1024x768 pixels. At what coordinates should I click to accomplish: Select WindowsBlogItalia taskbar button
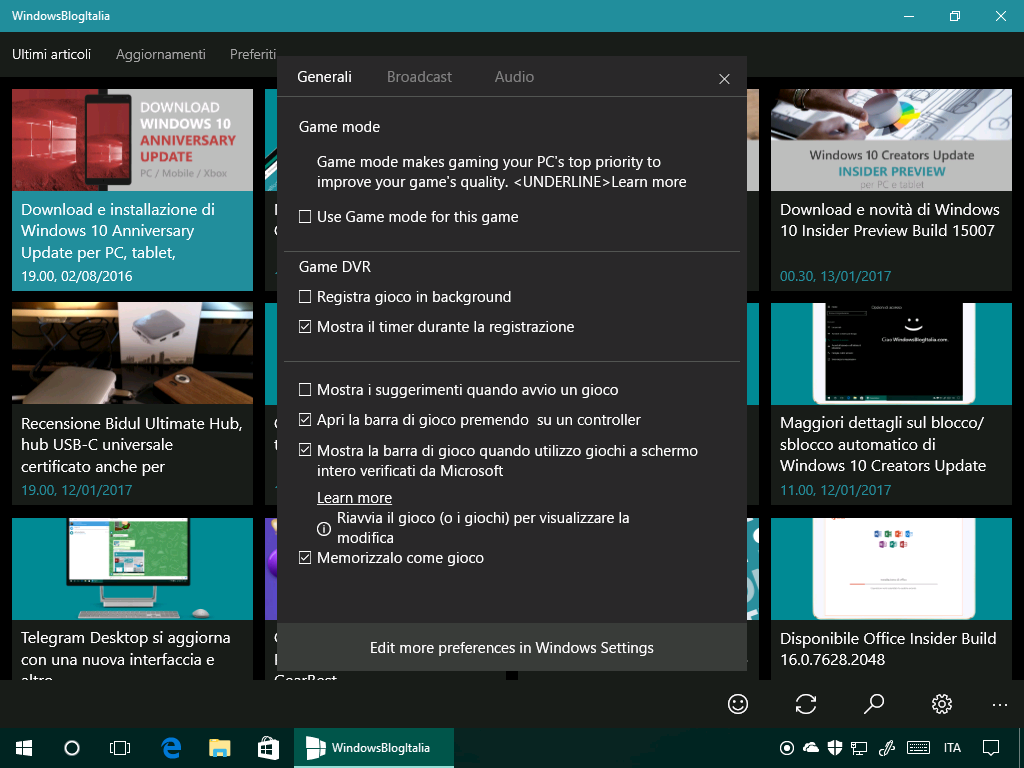[x=374, y=748]
